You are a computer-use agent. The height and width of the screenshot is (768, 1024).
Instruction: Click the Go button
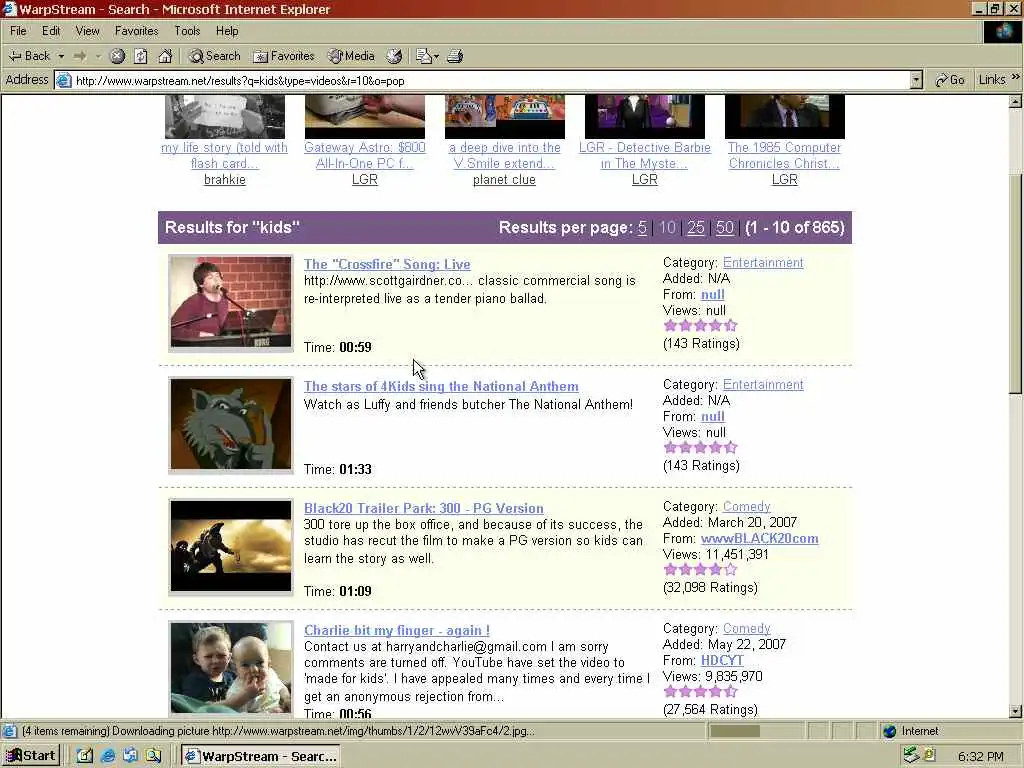950,80
